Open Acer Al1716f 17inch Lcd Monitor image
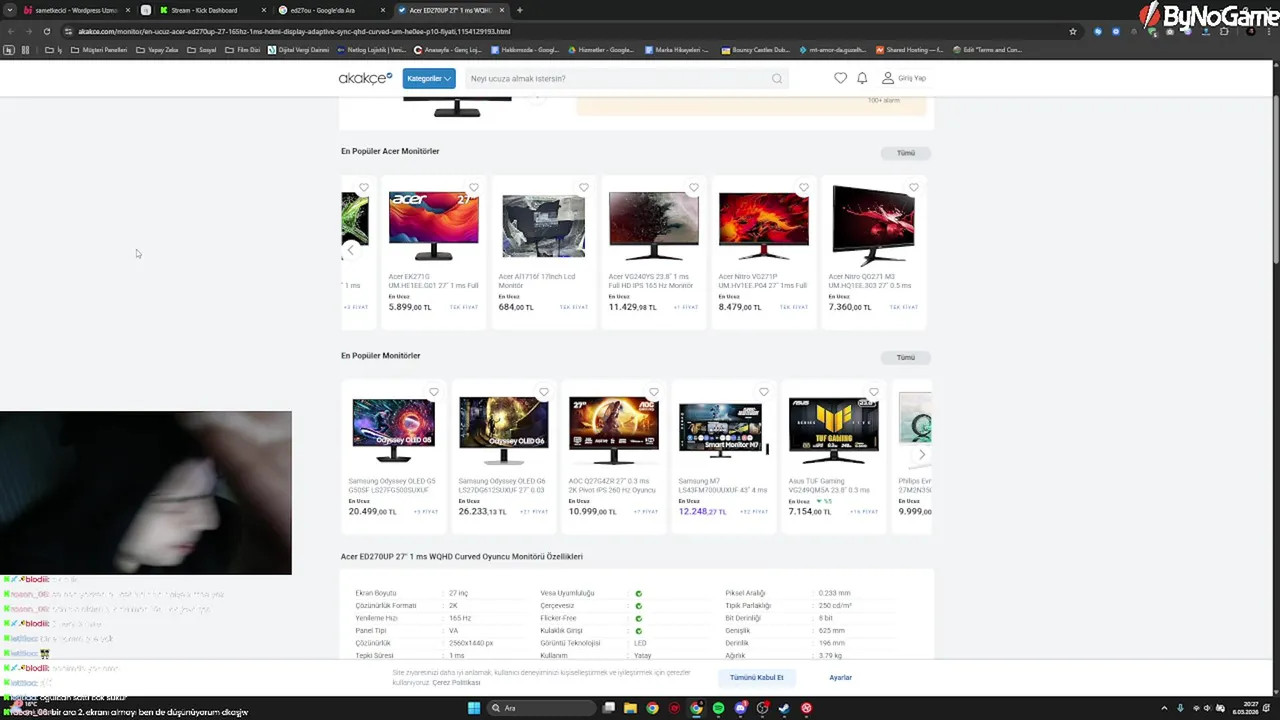The height and width of the screenshot is (720, 1280). 544,226
